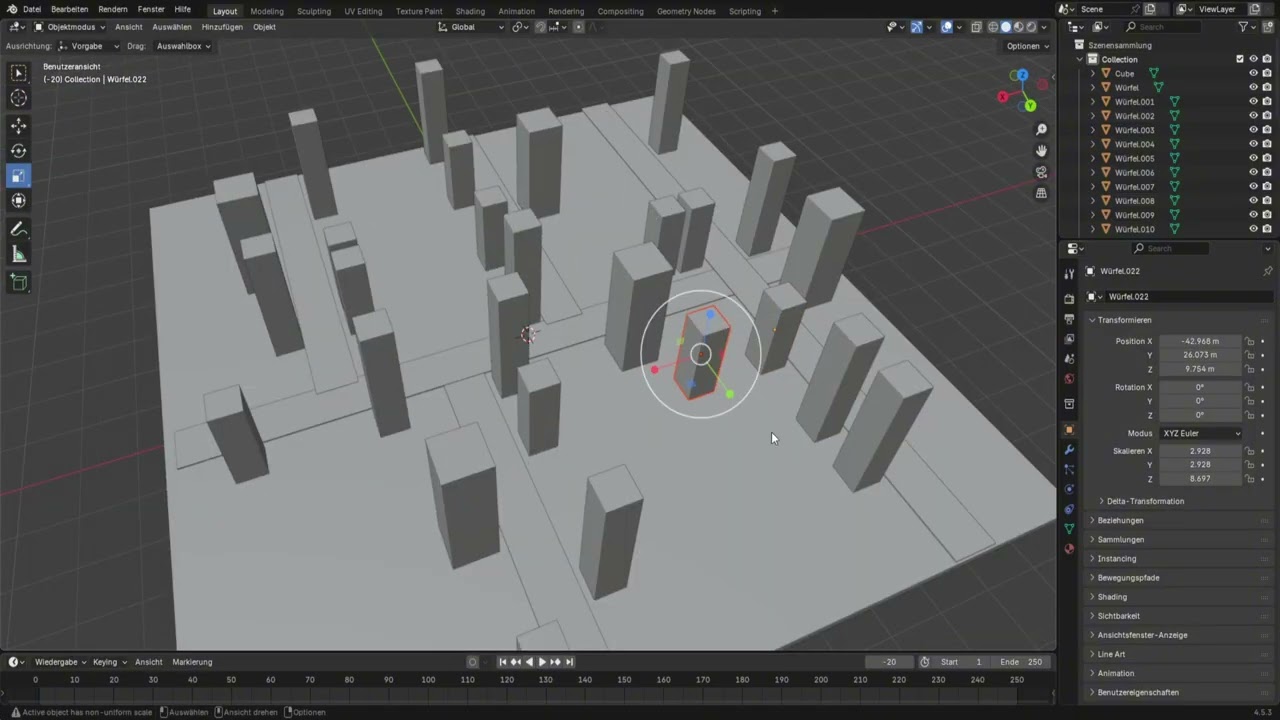1280x720 pixels.
Task: Switch to the Modeling workspace tab
Action: (x=267, y=11)
